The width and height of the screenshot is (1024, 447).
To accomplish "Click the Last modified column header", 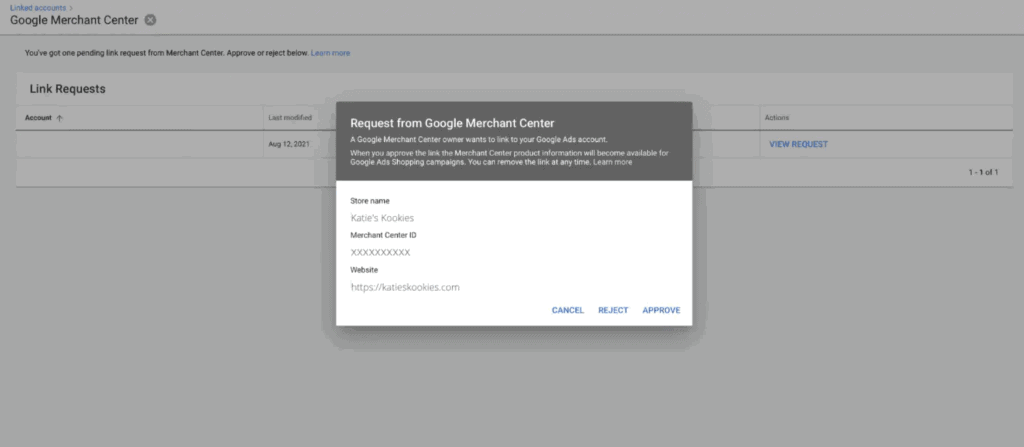I will (290, 118).
